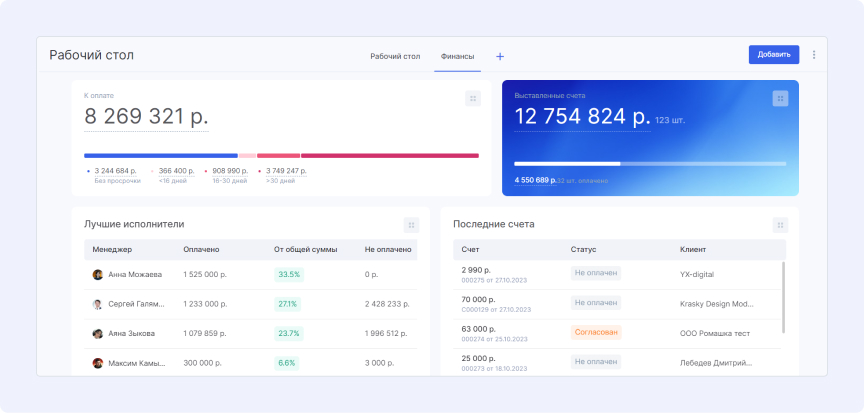Click Анна Можаева avatar
864x413 pixels.
tap(98, 274)
